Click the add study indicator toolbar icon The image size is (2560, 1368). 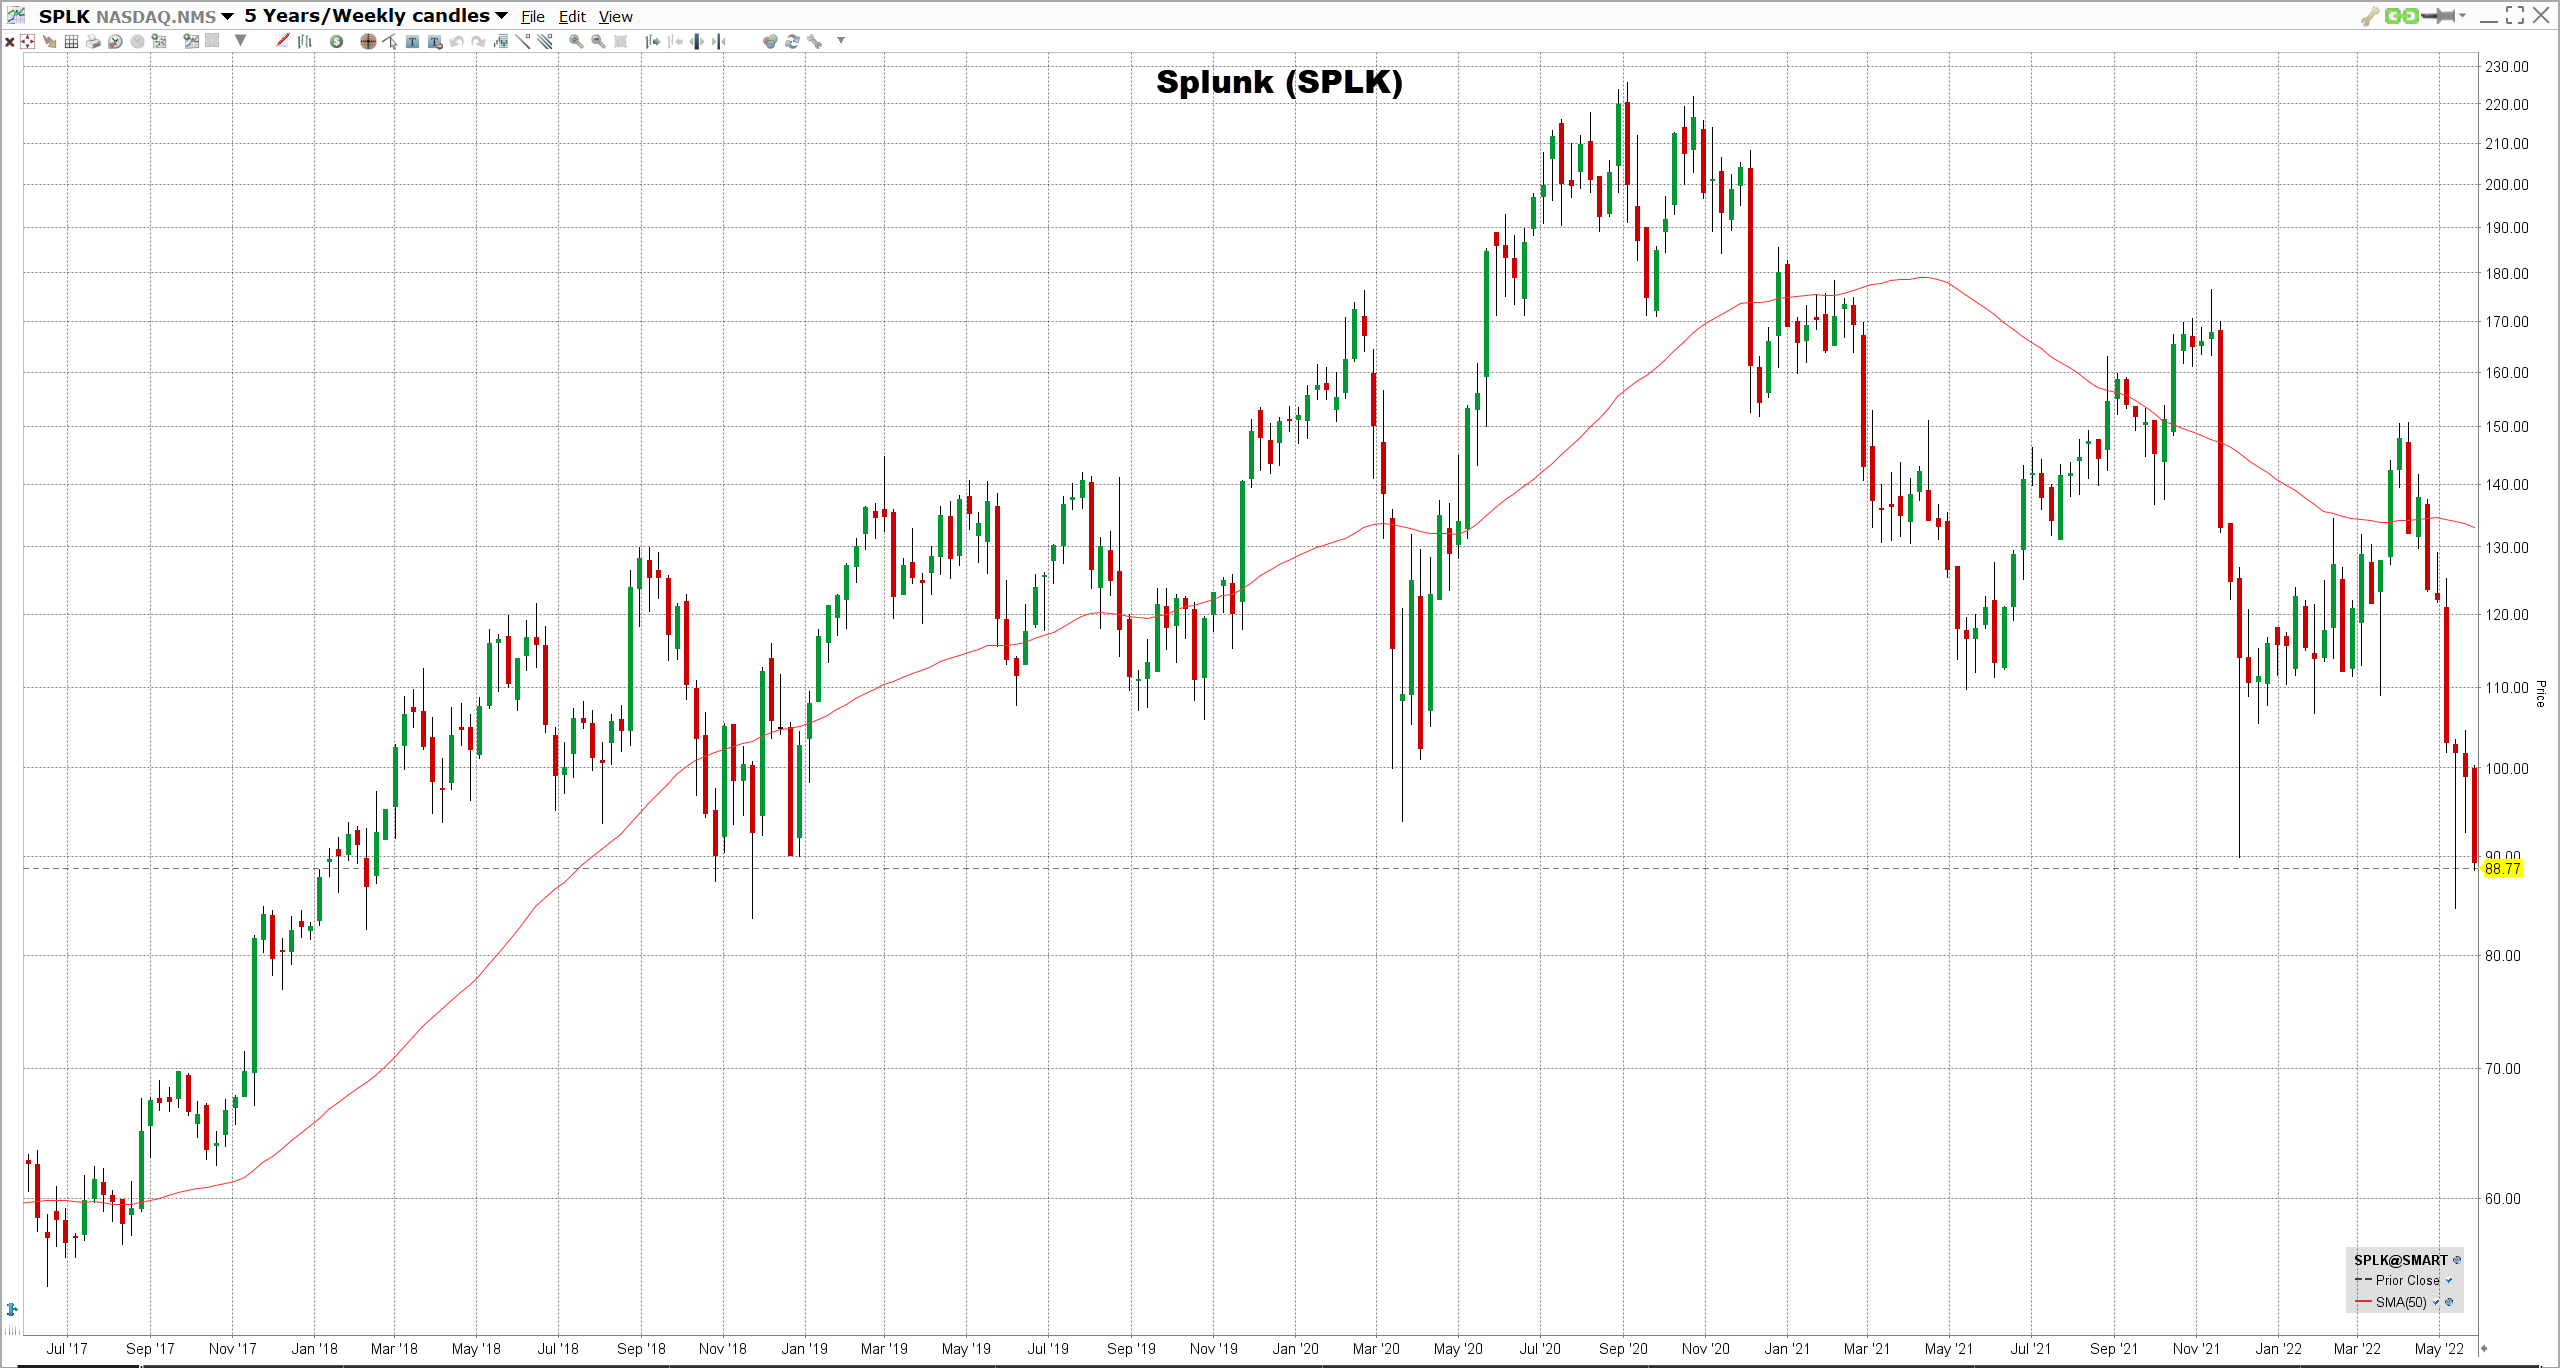tap(501, 41)
